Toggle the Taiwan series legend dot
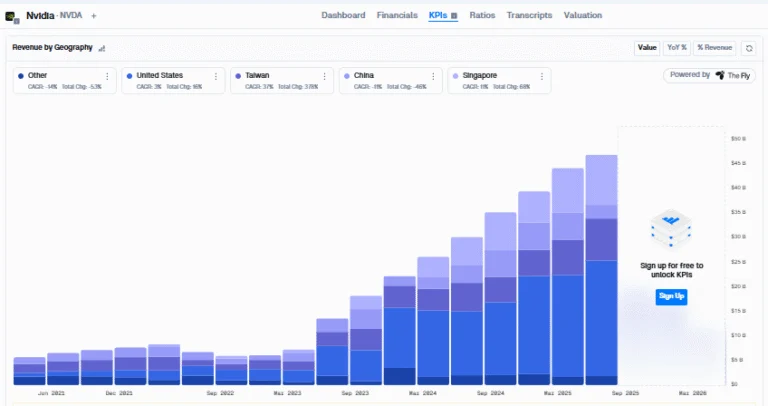Image resolution: width=768 pixels, height=406 pixels. [x=238, y=76]
